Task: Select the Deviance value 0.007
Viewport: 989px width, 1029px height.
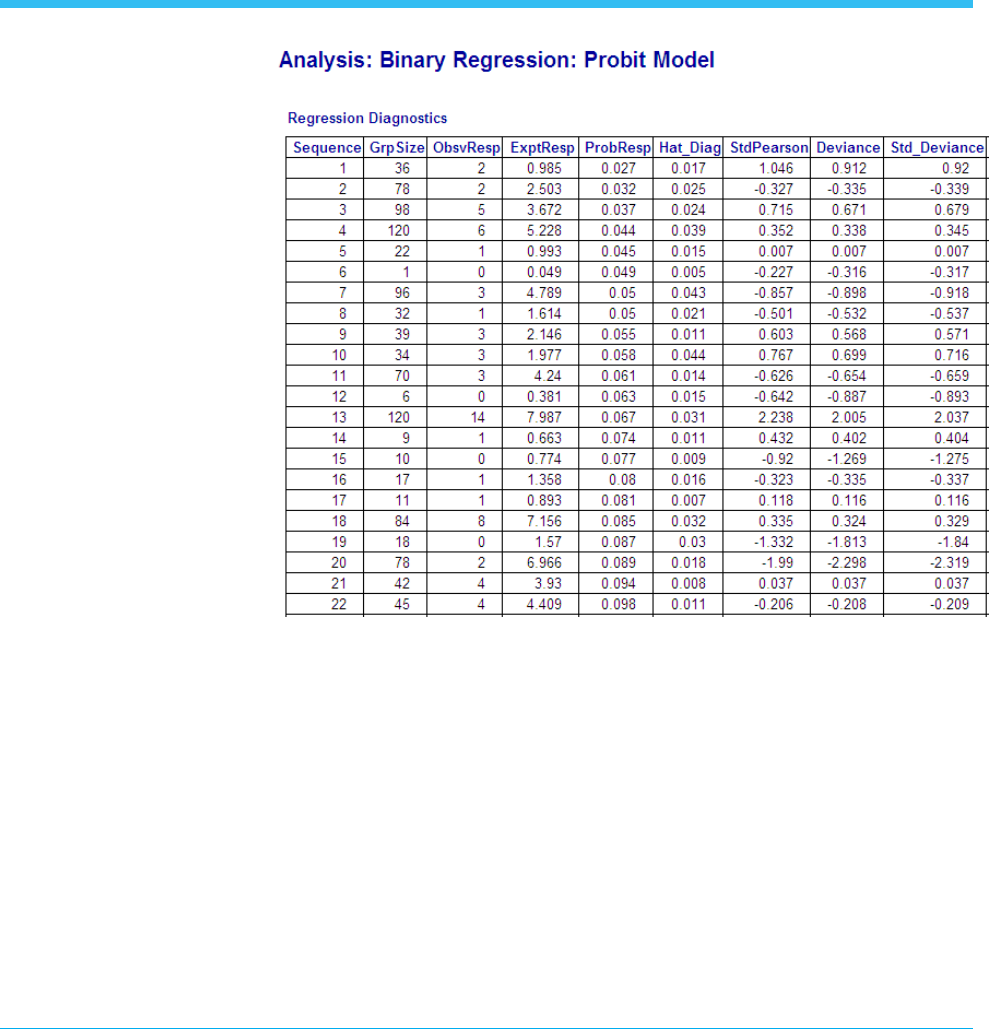Action: click(x=849, y=251)
